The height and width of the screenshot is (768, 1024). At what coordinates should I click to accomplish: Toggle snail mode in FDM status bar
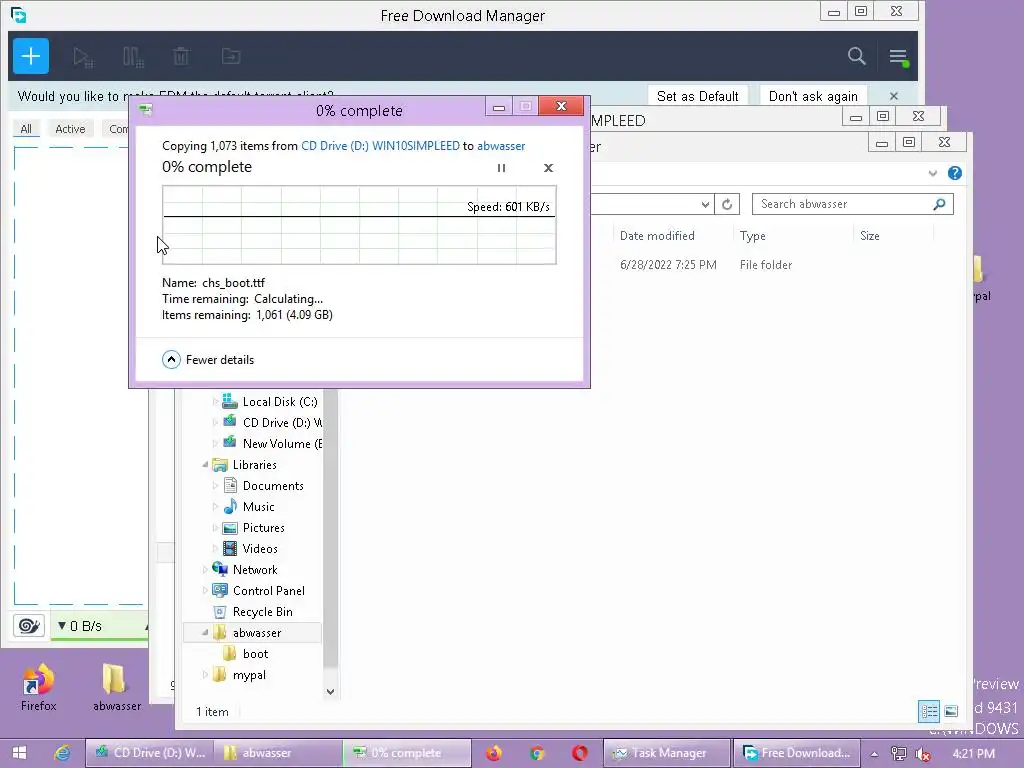29,626
